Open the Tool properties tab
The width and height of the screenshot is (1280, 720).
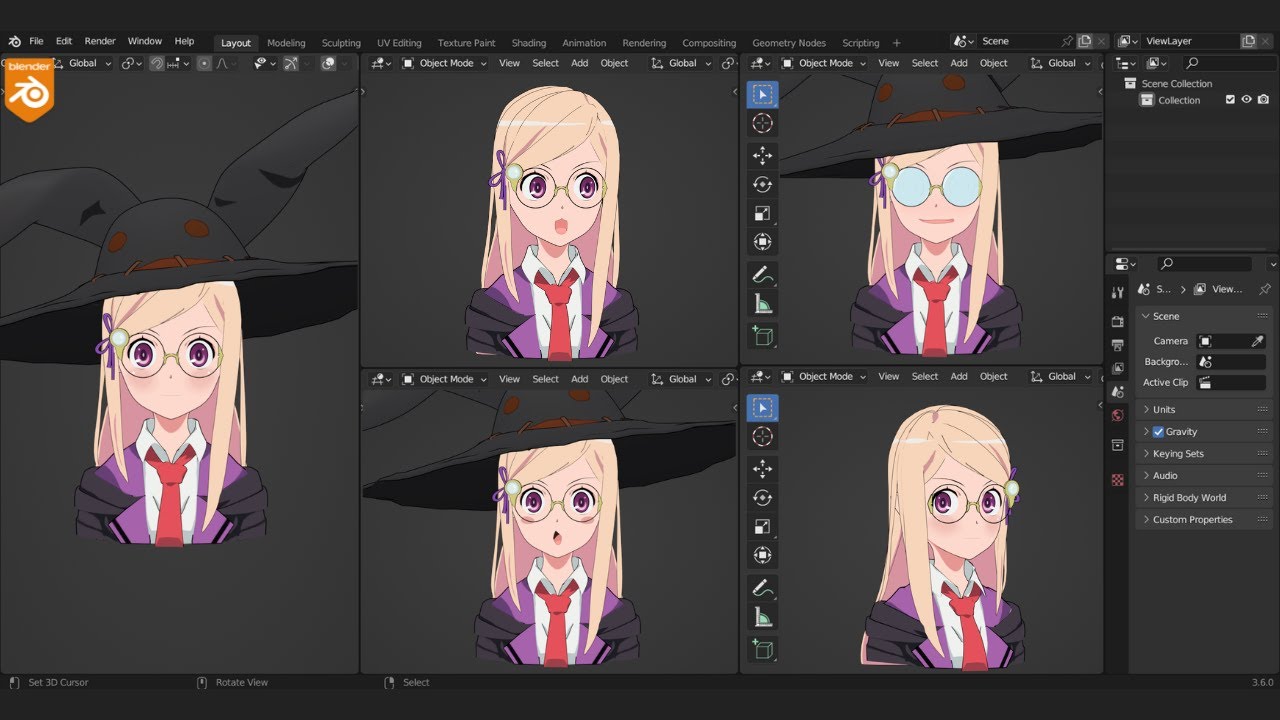coord(1118,292)
